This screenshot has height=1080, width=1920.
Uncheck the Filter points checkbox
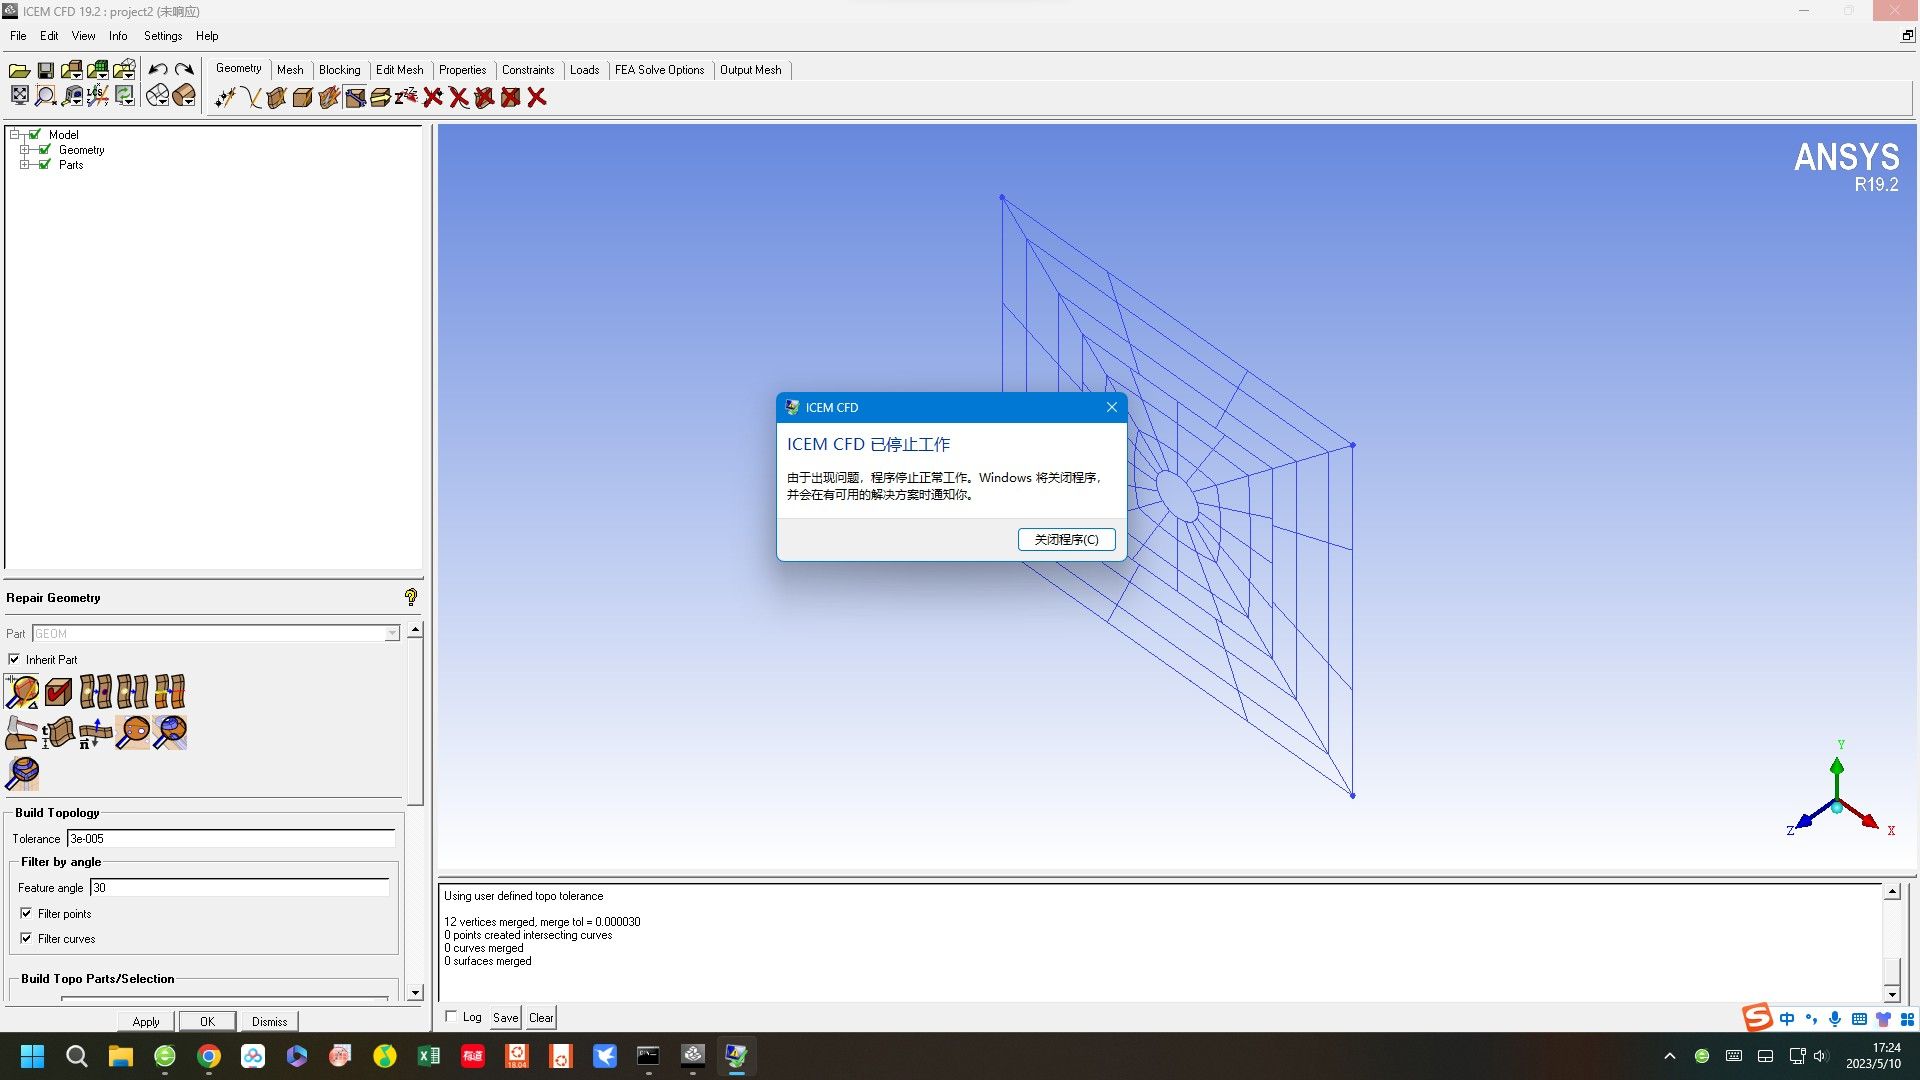click(x=26, y=913)
